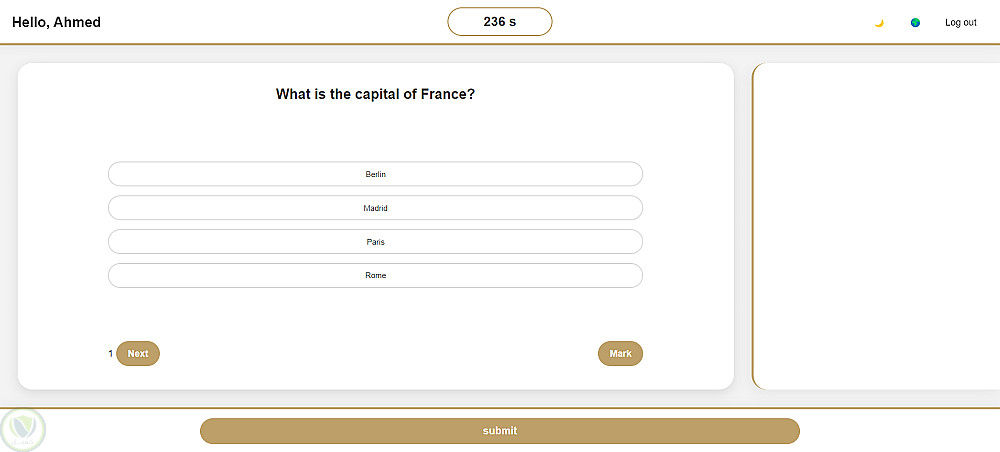Go to the Next question
The image size is (1000, 452).
click(138, 353)
